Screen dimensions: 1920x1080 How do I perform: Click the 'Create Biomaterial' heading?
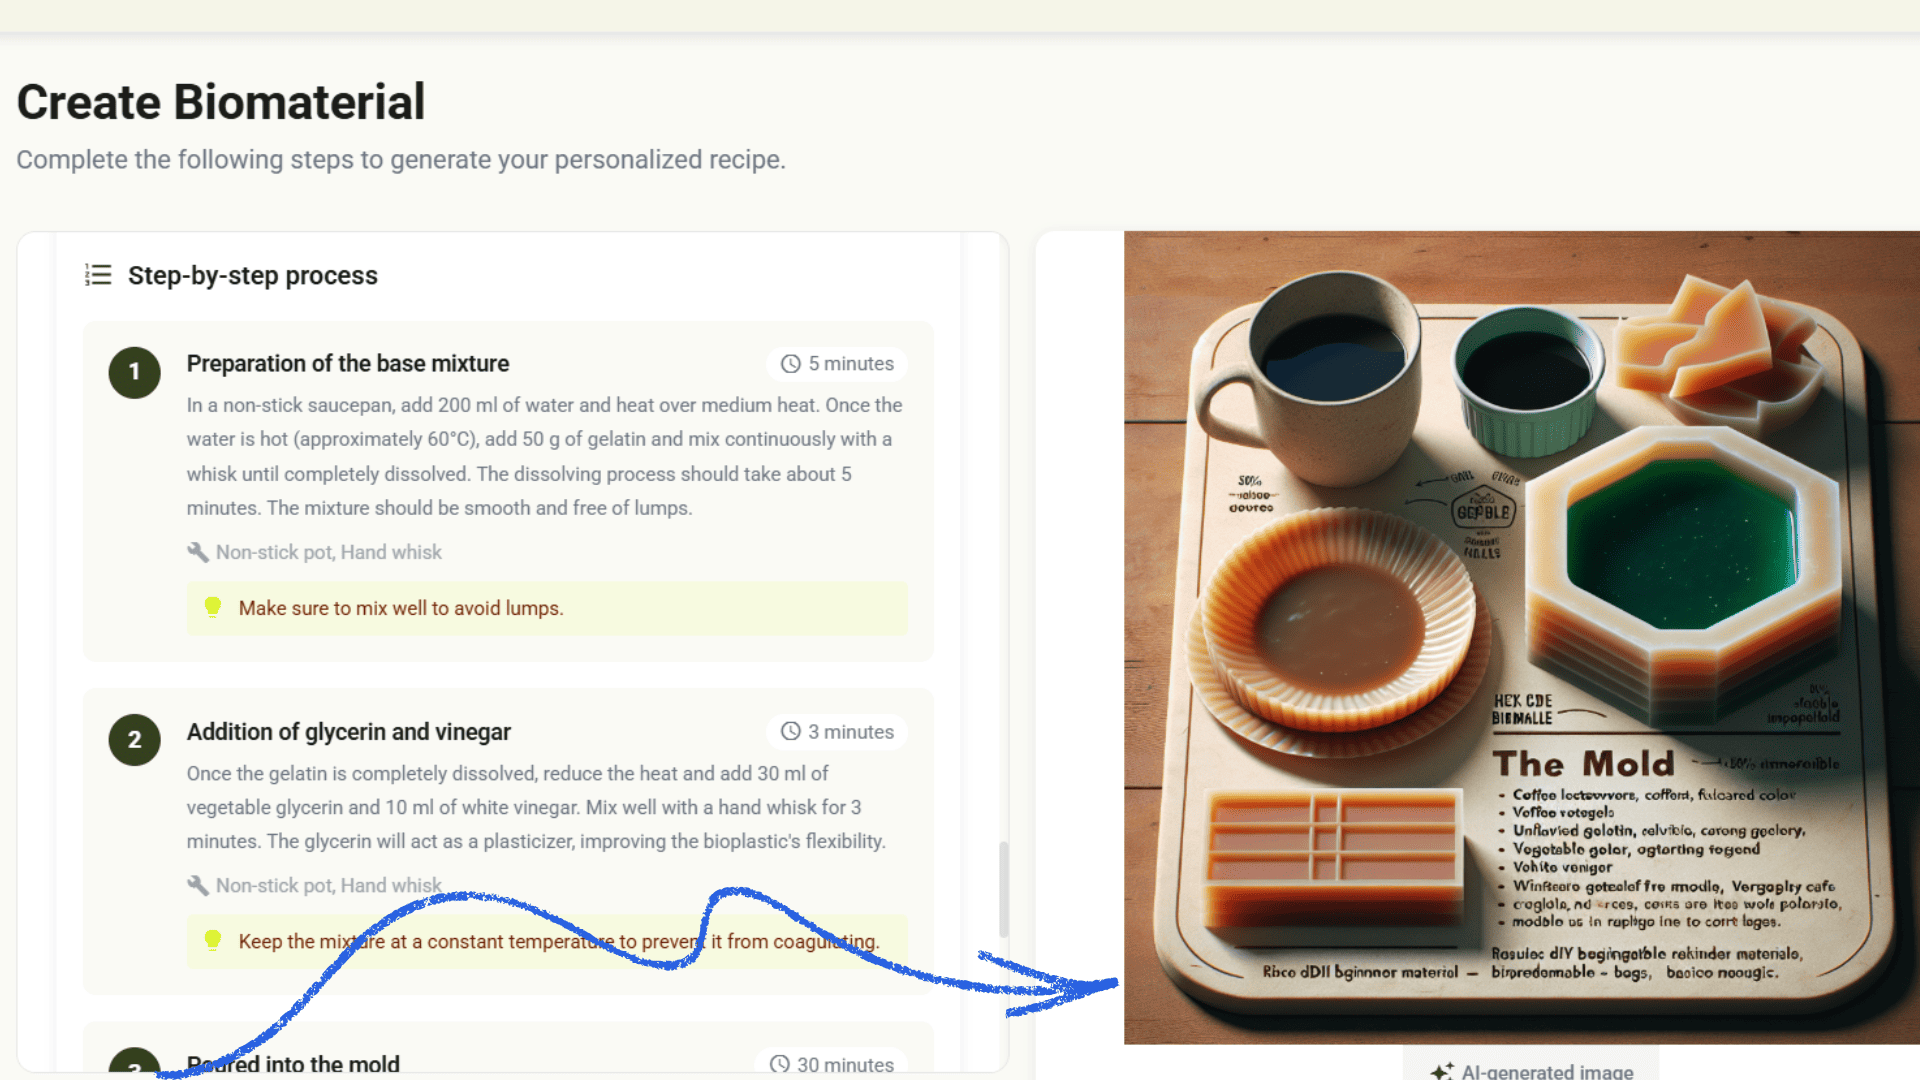(x=221, y=102)
